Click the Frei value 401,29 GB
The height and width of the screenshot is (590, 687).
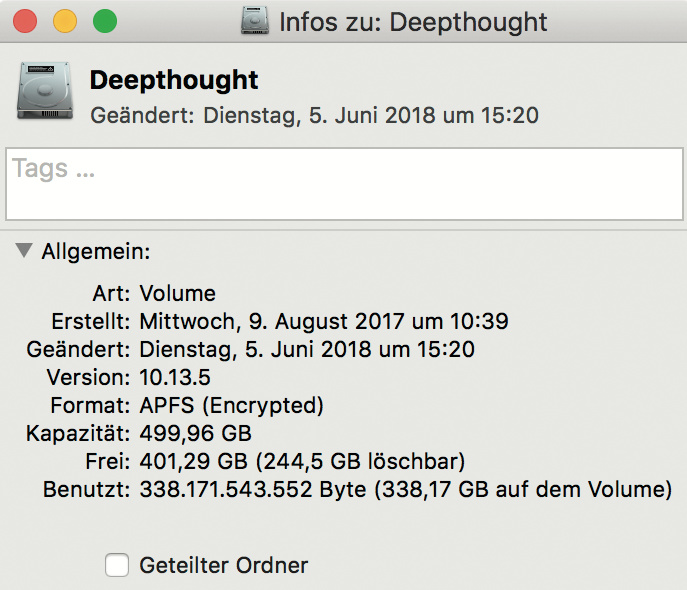point(195,462)
